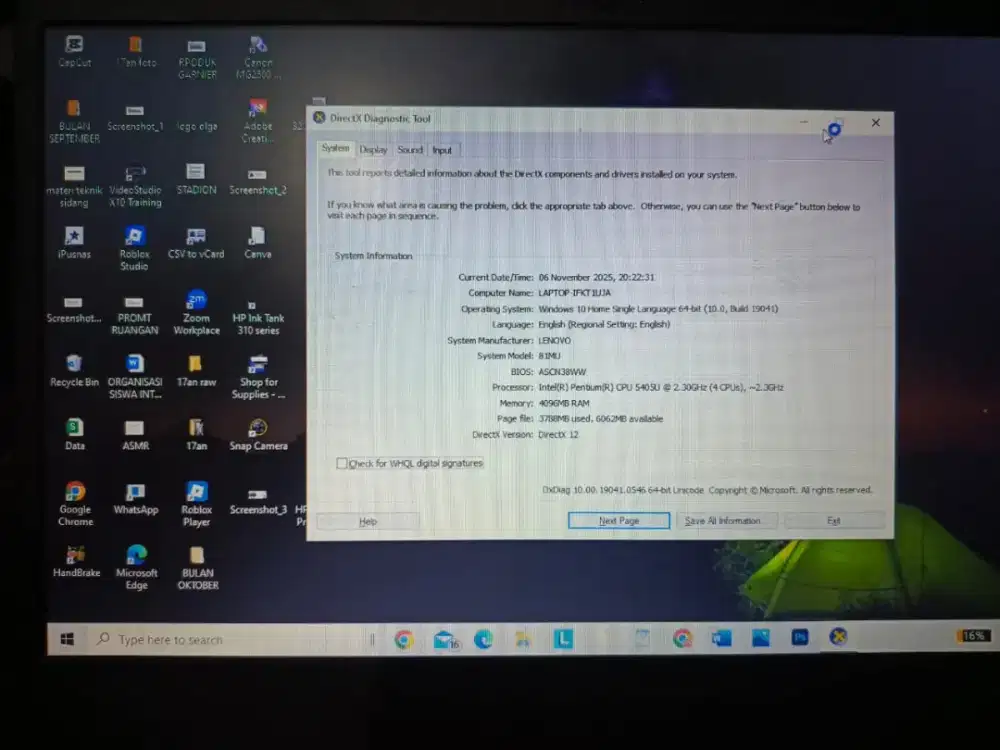Click Save All Information
This screenshot has height=750, width=1000.
(x=727, y=520)
